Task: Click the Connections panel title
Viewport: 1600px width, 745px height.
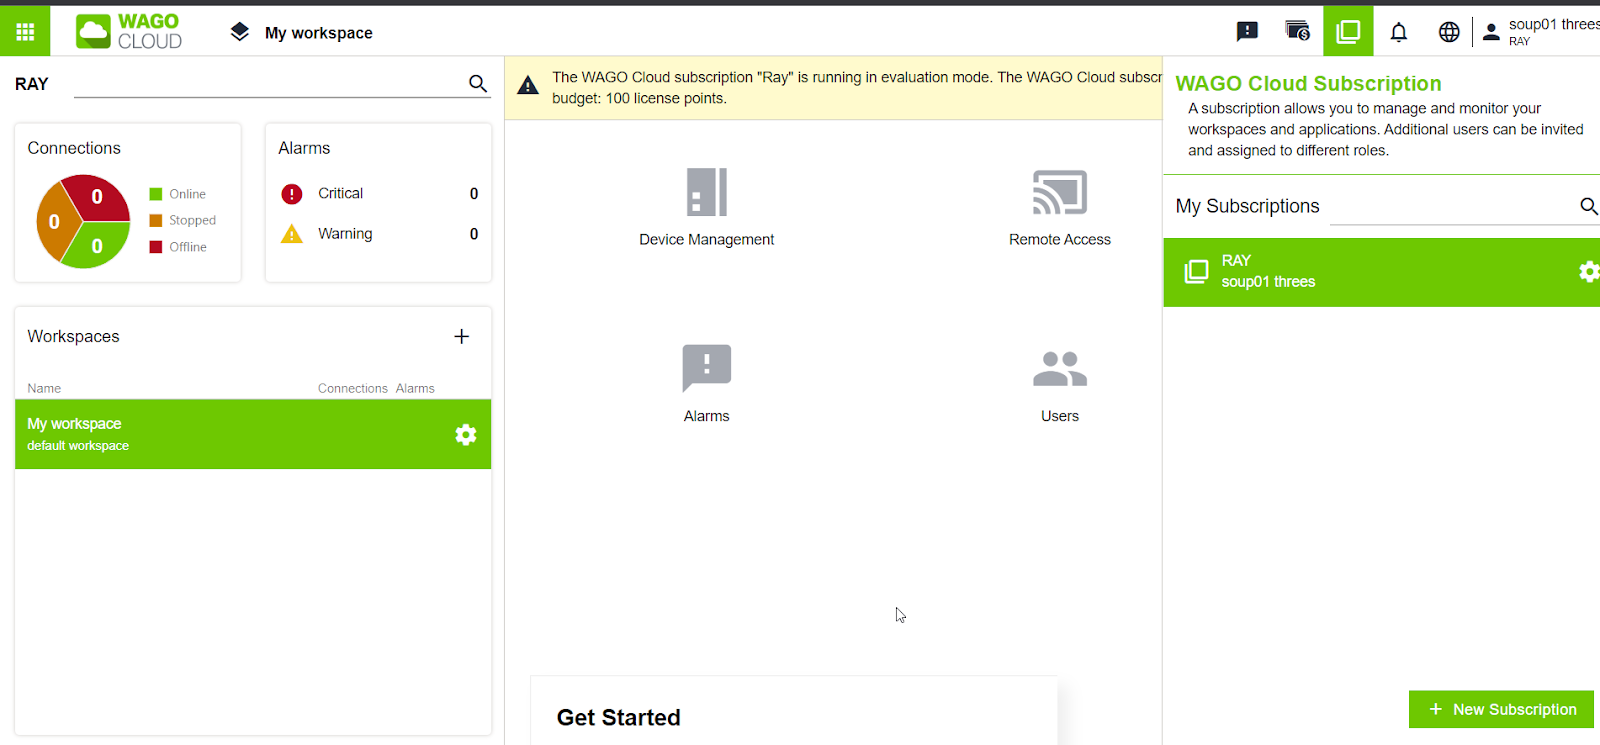Action: pos(74,148)
